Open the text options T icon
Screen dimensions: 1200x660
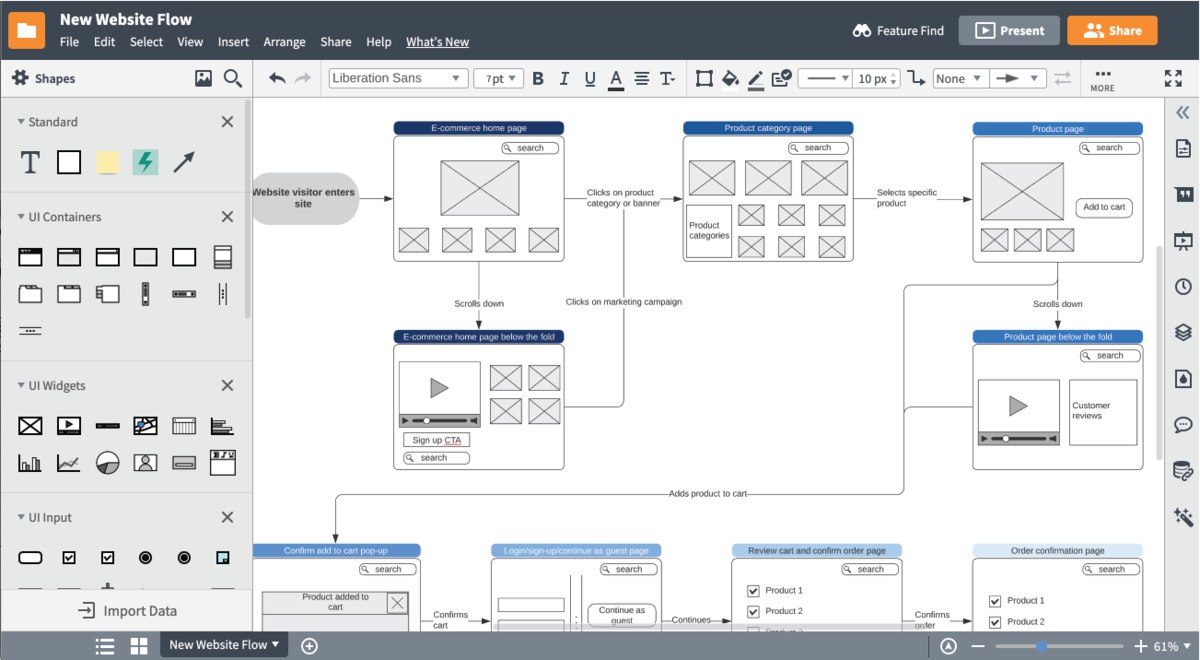tap(667, 78)
